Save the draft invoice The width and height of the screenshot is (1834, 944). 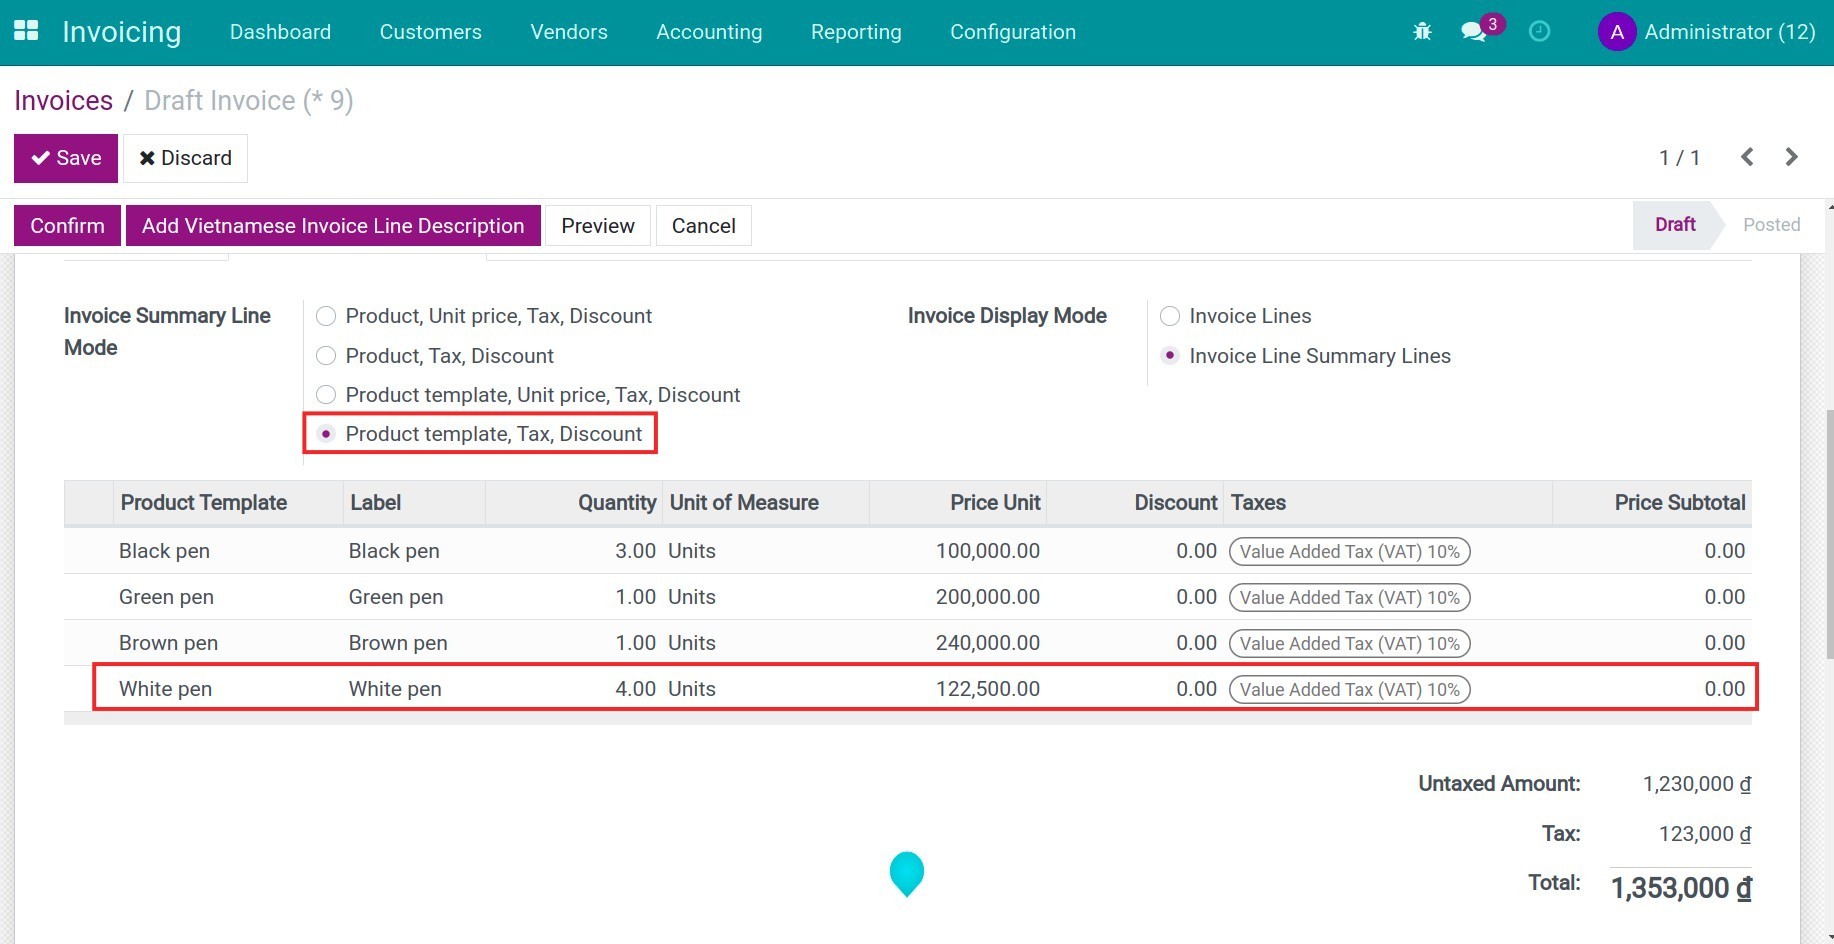[65, 157]
